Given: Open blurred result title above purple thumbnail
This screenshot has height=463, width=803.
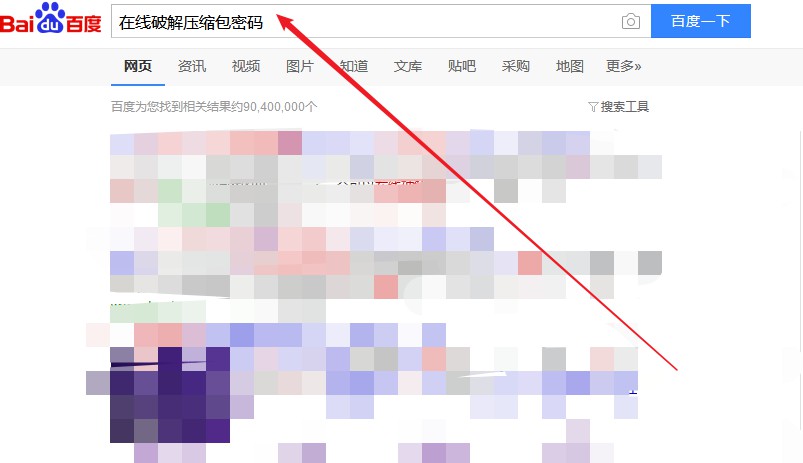Looking at the screenshot, I should point(270,334).
